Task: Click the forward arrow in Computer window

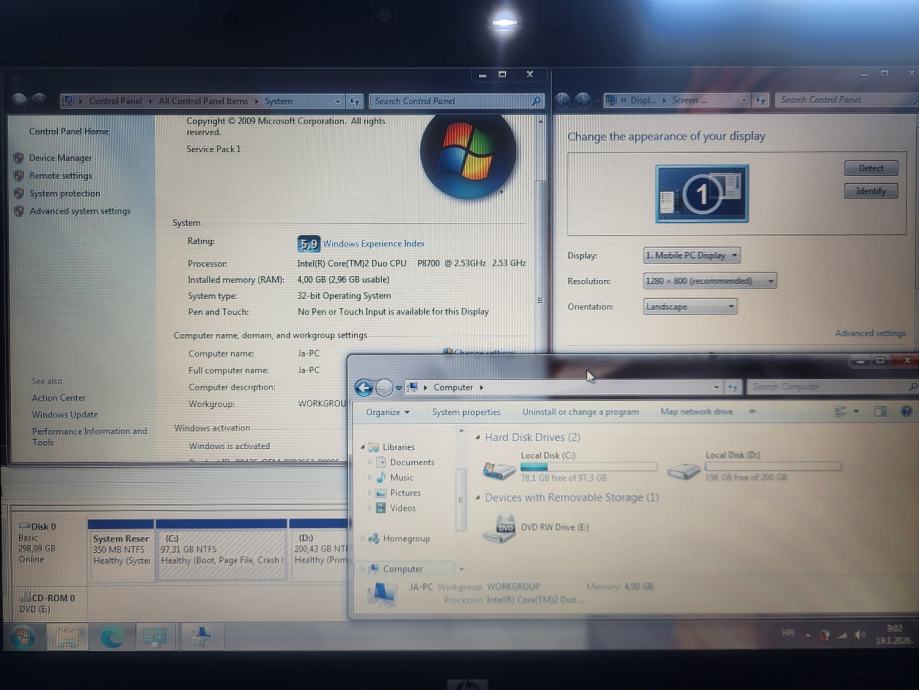Action: point(384,388)
